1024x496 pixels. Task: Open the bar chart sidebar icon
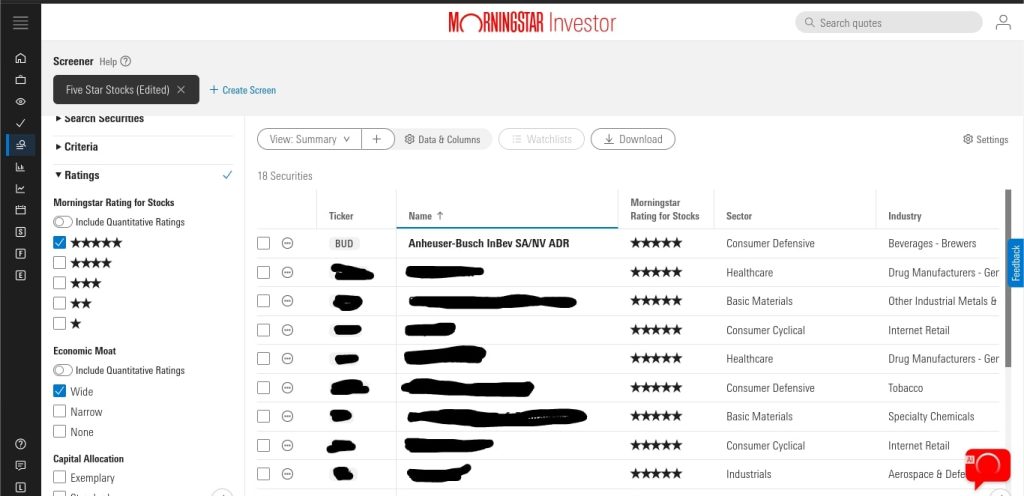(x=20, y=167)
